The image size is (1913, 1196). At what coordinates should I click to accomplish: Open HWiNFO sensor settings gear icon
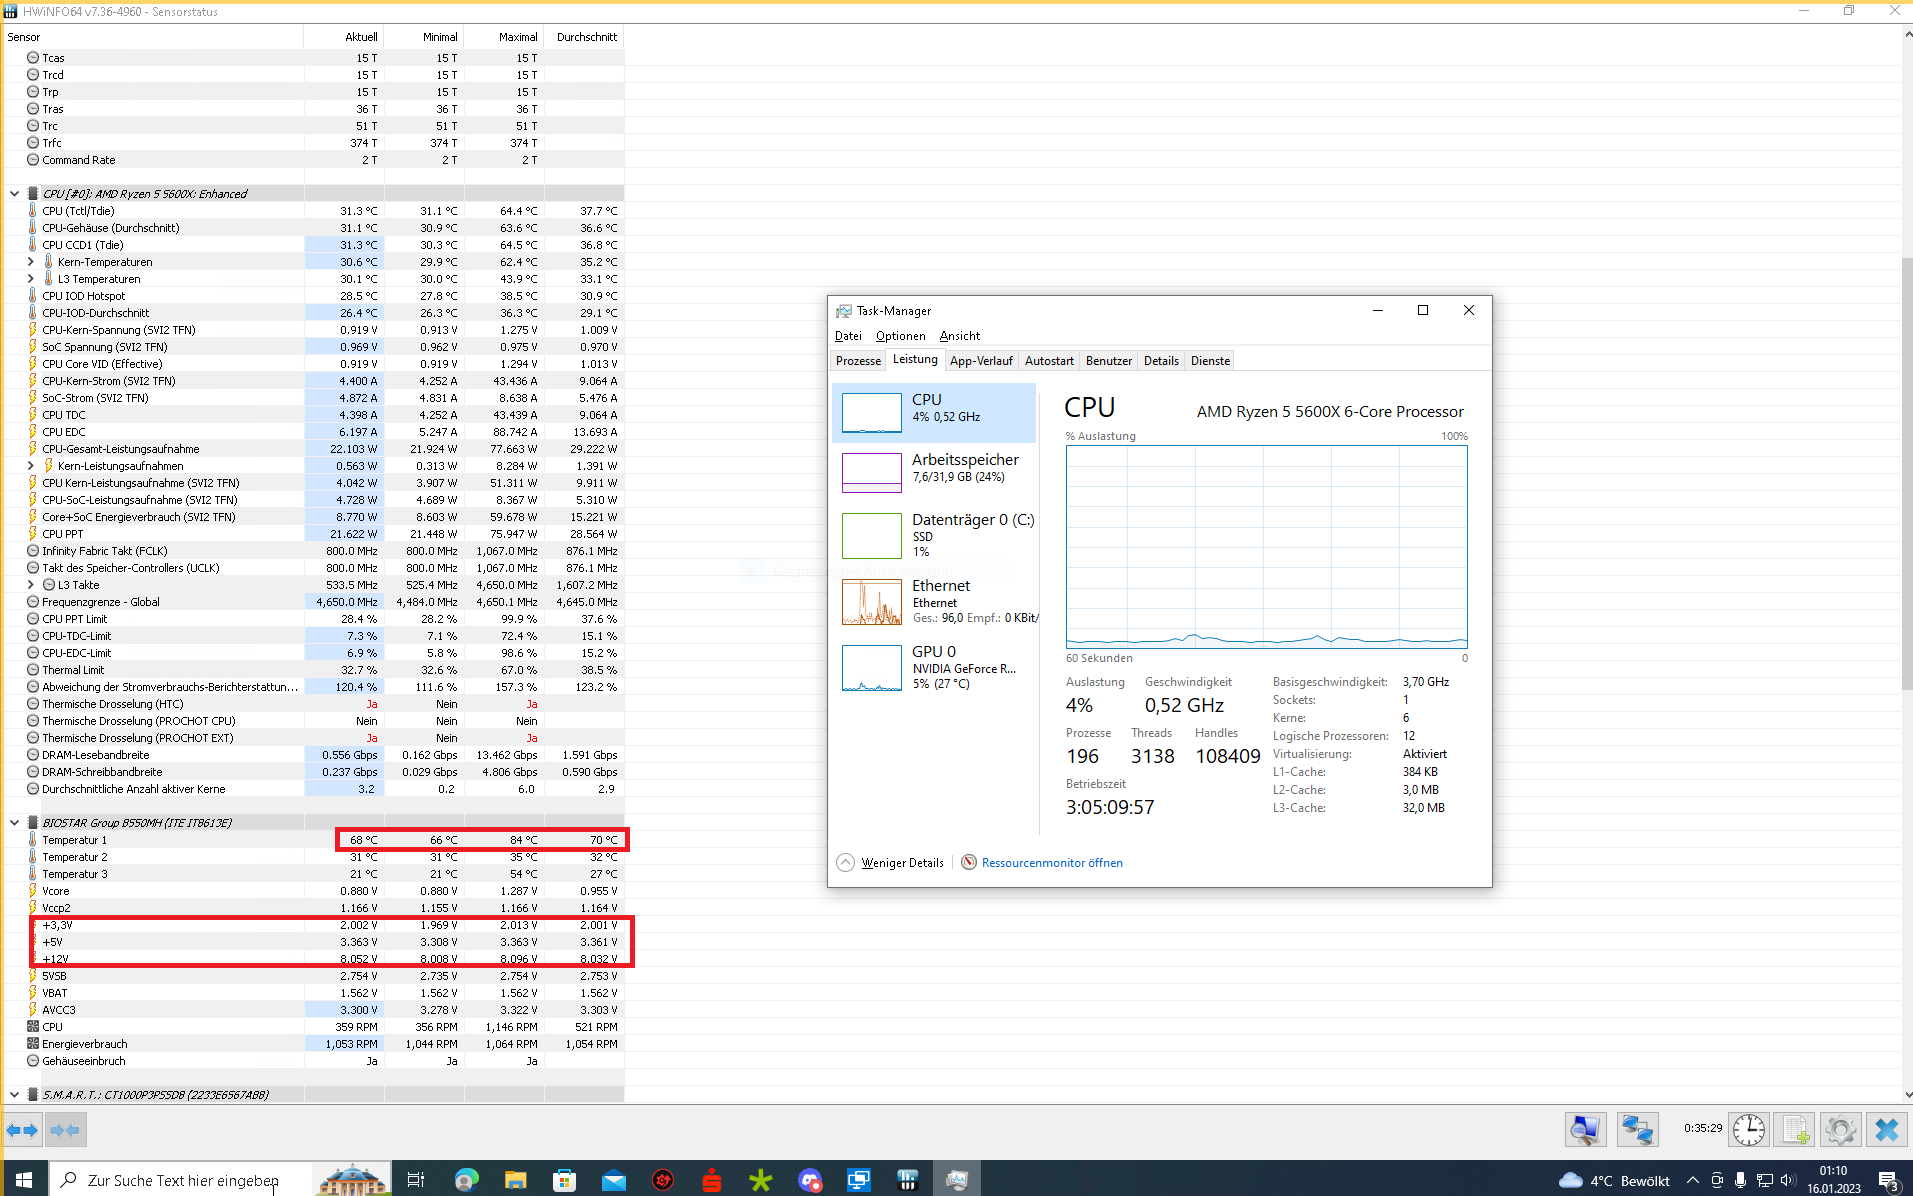[1841, 1130]
